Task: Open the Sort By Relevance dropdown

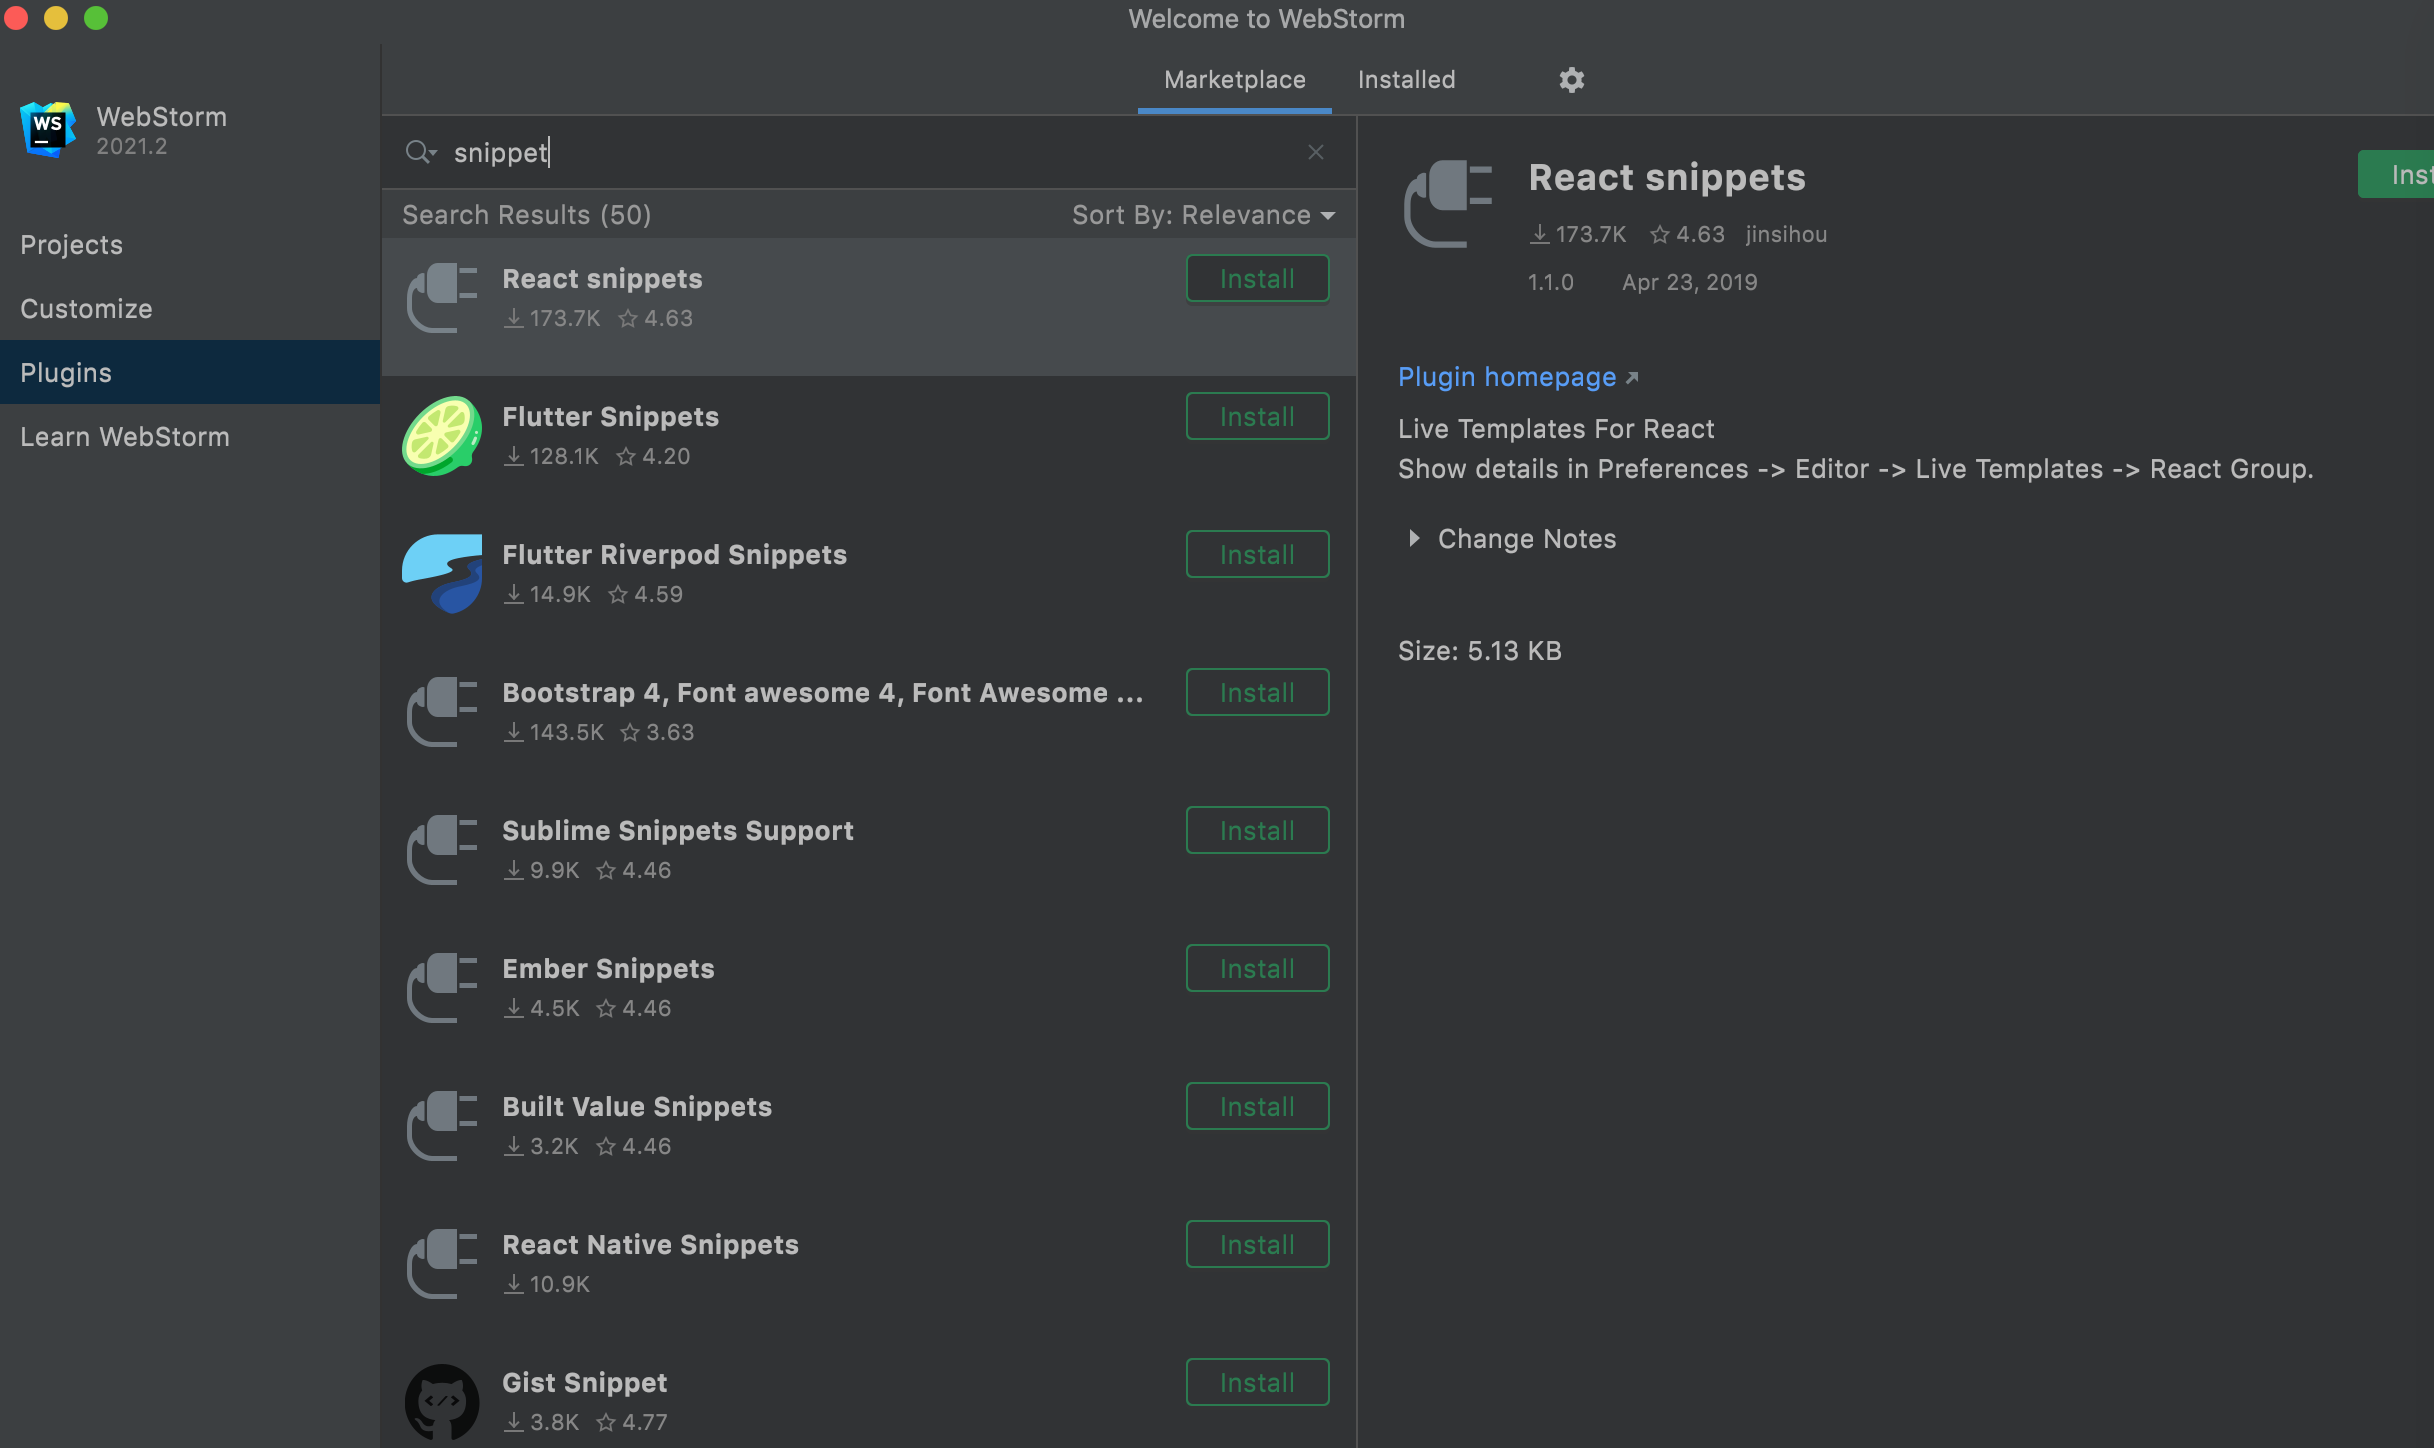Action: point(1203,215)
